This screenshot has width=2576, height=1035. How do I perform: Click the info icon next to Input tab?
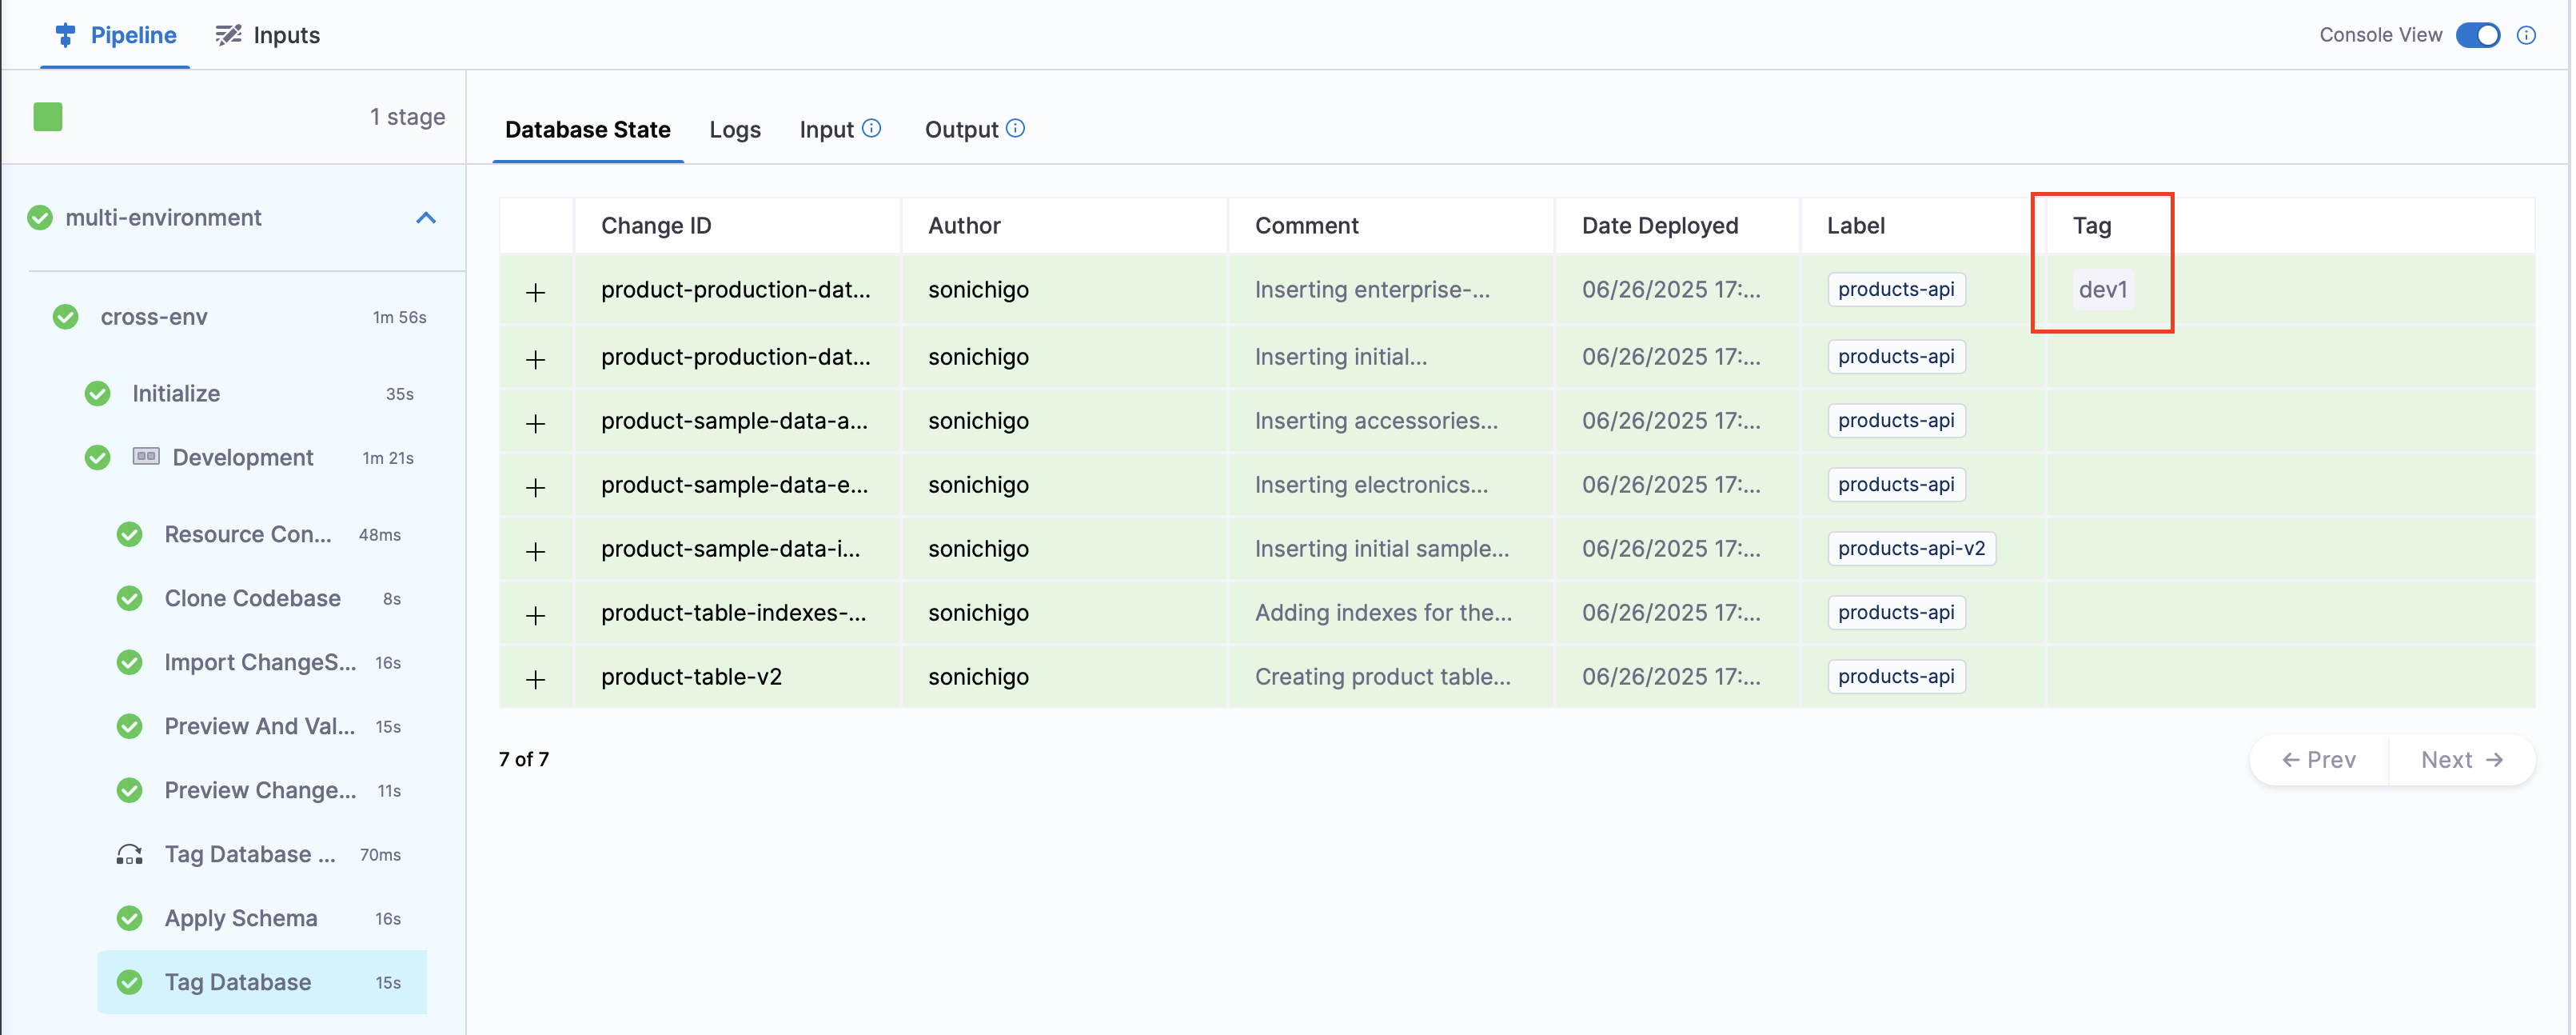click(871, 128)
